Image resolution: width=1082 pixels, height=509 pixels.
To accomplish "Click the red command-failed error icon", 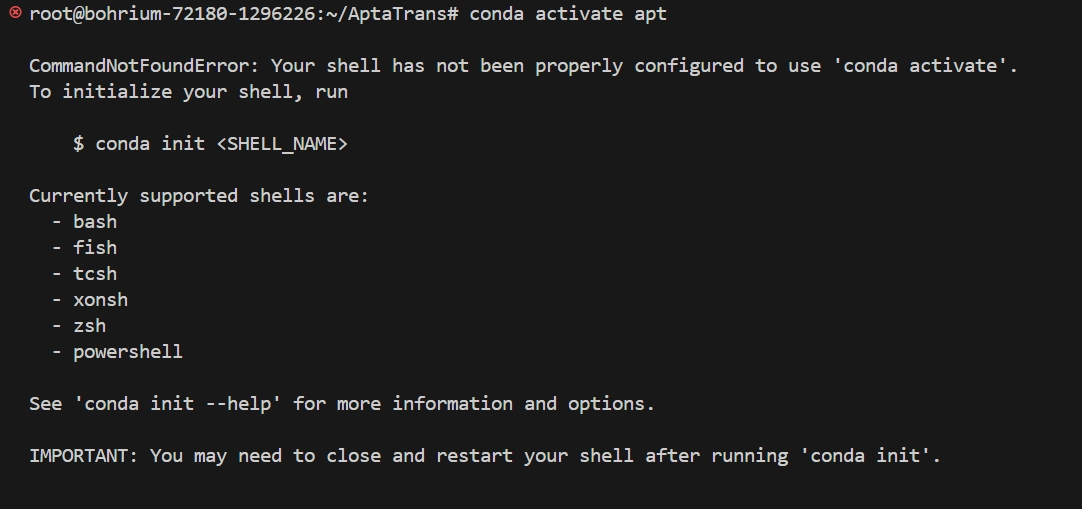I will point(14,12).
